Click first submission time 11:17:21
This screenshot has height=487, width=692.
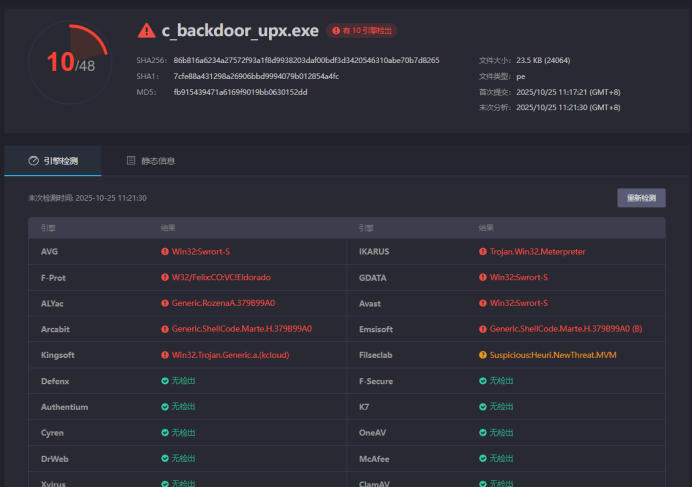568,92
